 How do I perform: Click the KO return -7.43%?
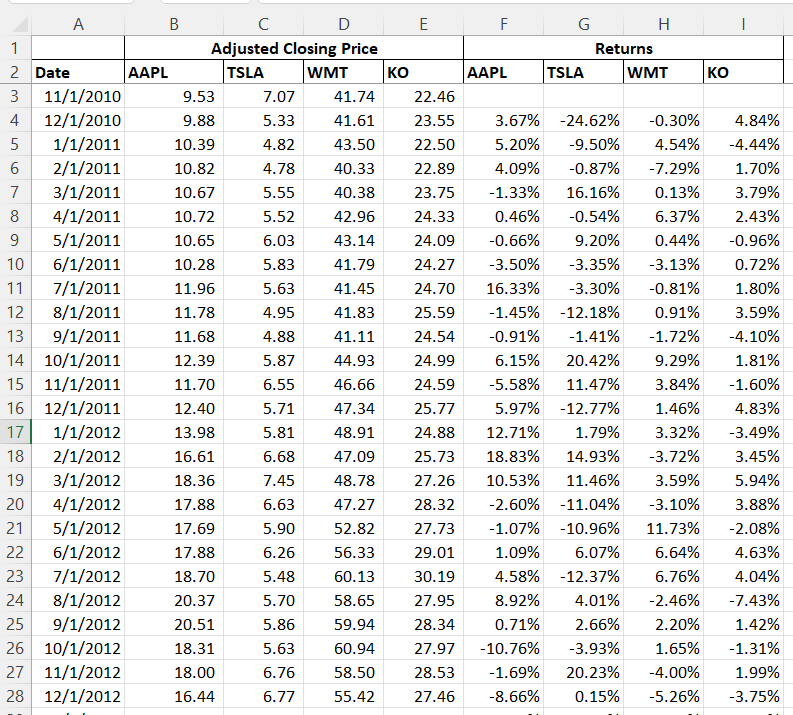(x=743, y=600)
